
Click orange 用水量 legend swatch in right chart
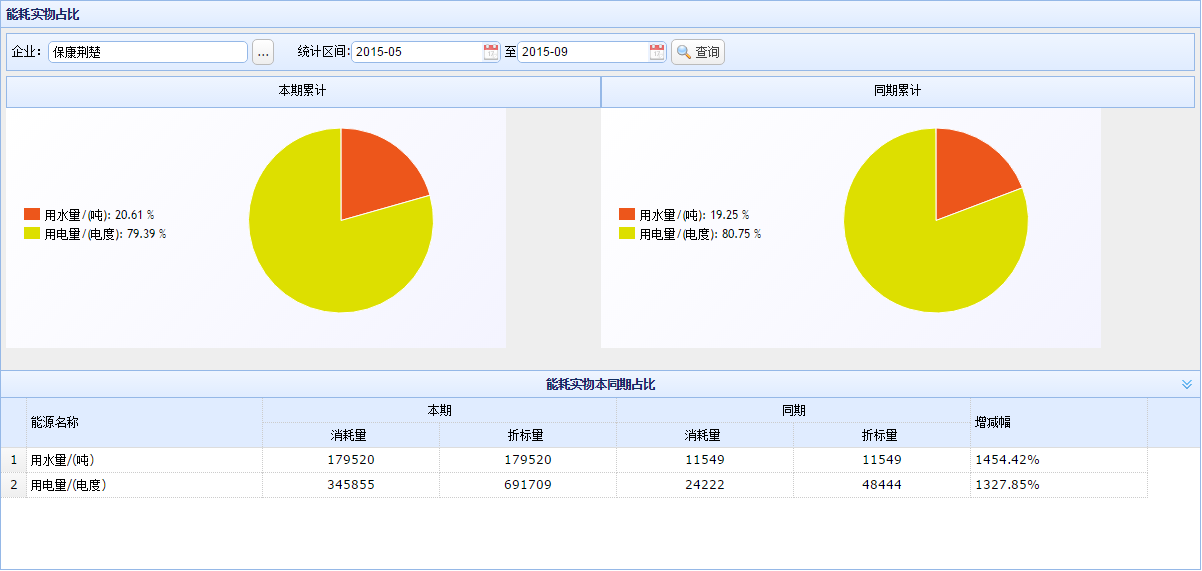[x=627, y=215]
